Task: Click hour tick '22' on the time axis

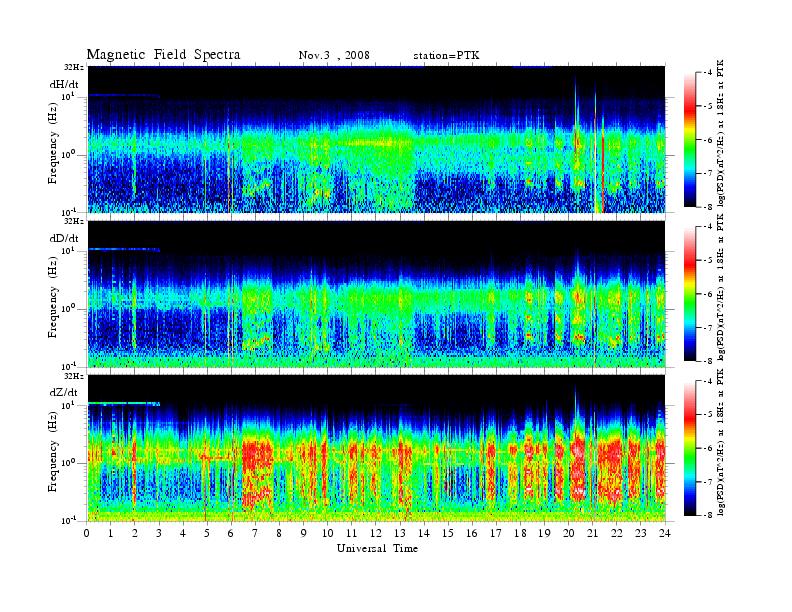Action: [x=616, y=533]
